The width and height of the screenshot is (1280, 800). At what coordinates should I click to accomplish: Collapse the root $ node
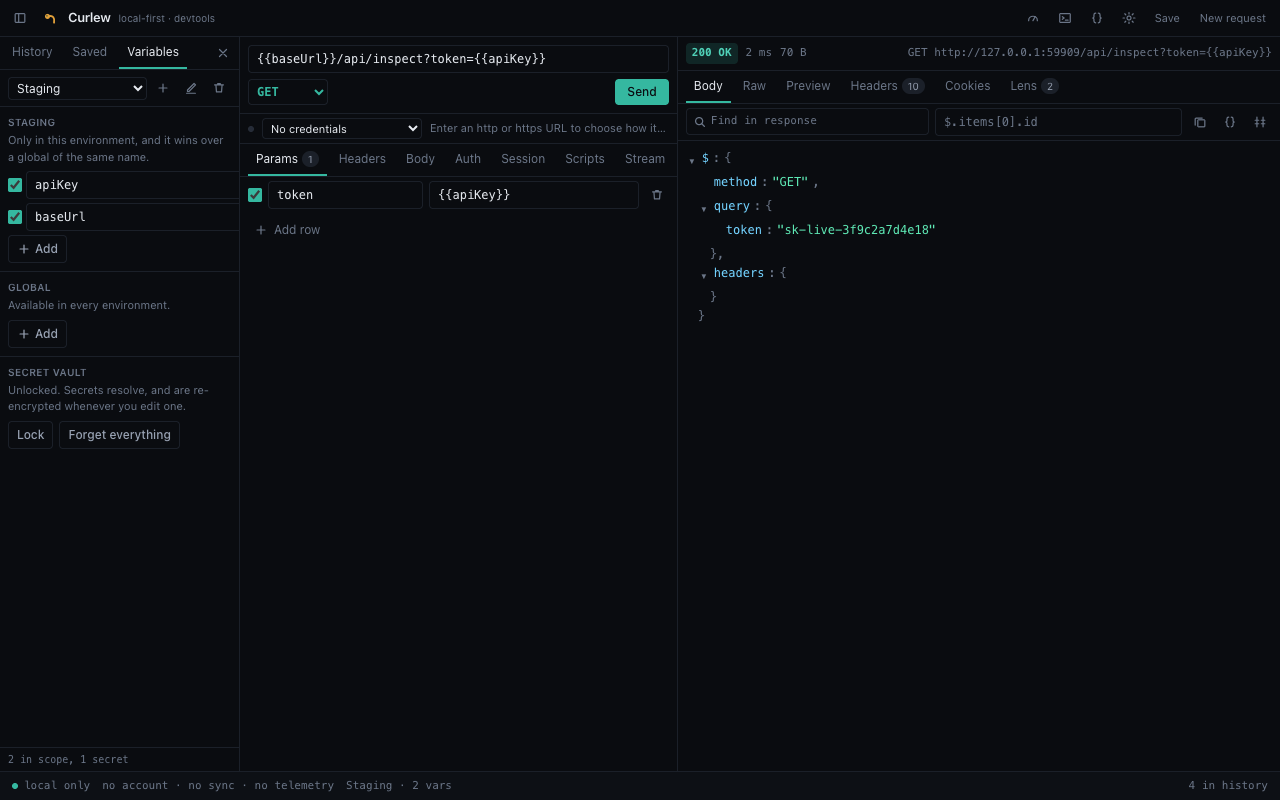[x=692, y=160]
